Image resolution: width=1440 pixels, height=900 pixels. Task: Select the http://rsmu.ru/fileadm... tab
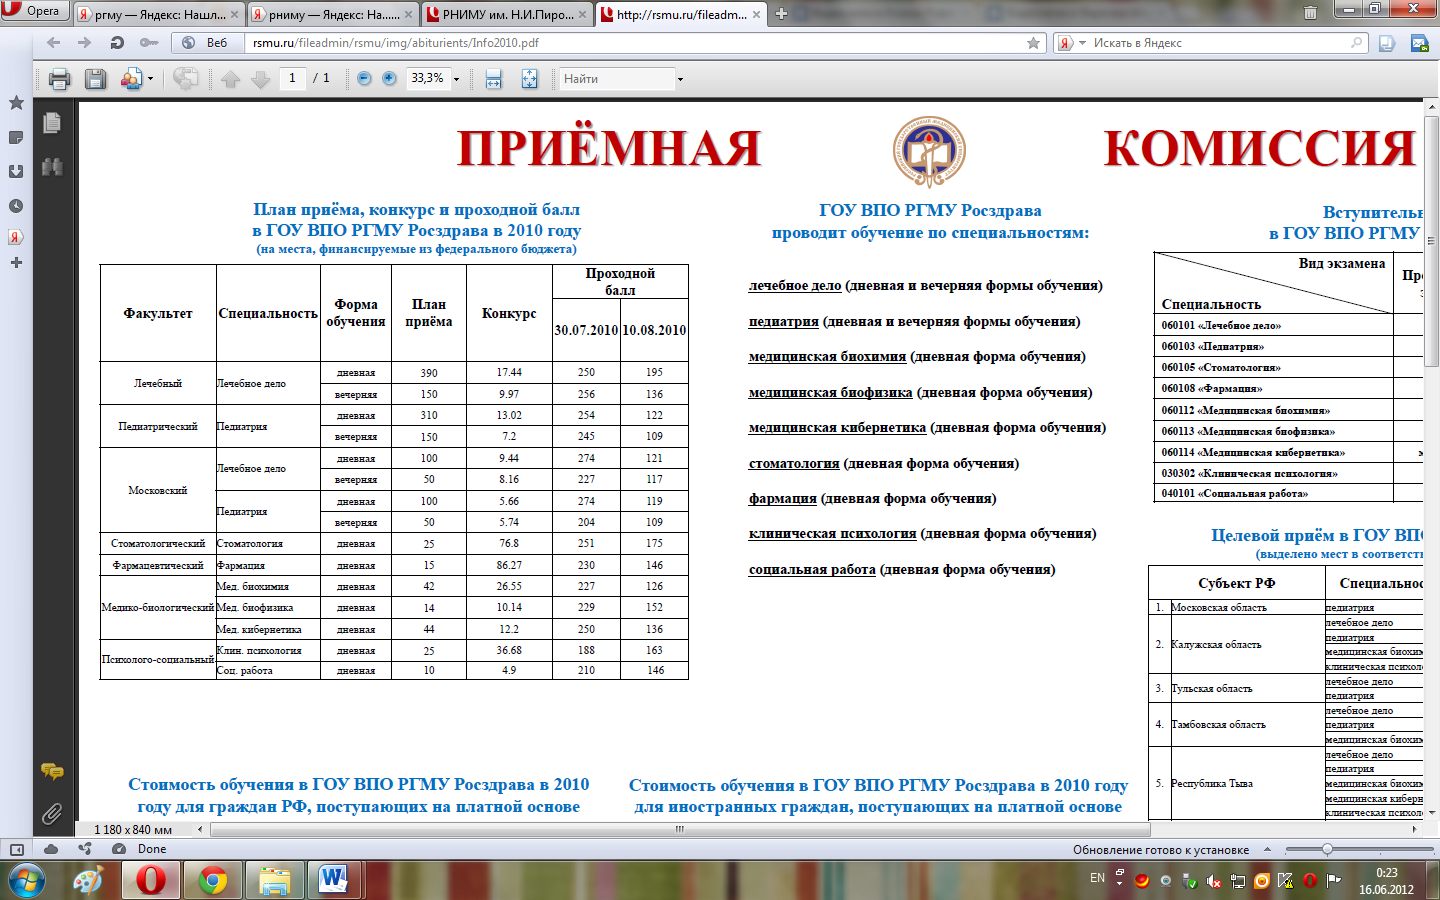click(x=681, y=15)
